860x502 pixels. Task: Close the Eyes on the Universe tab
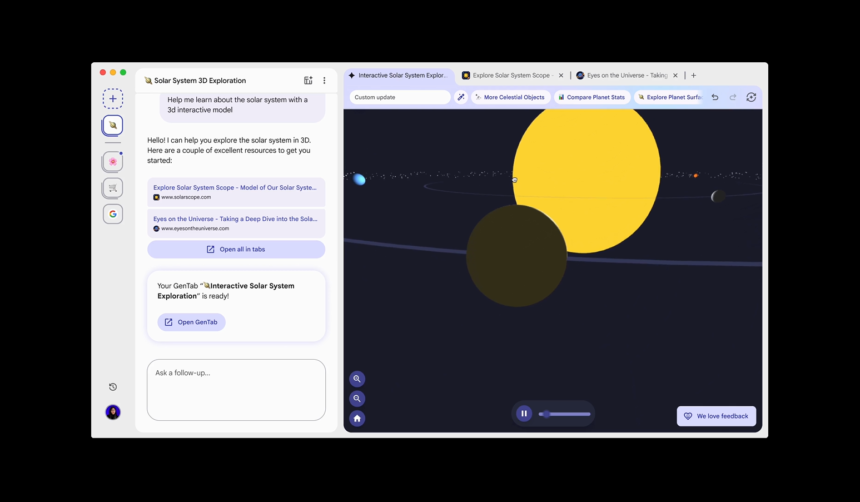click(x=675, y=76)
